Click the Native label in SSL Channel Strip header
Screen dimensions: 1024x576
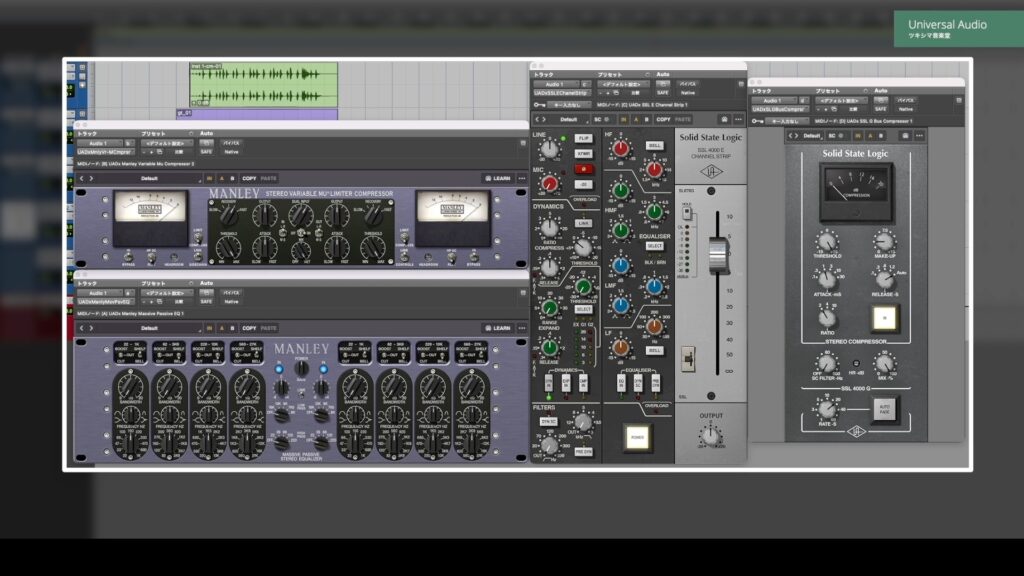coord(688,94)
